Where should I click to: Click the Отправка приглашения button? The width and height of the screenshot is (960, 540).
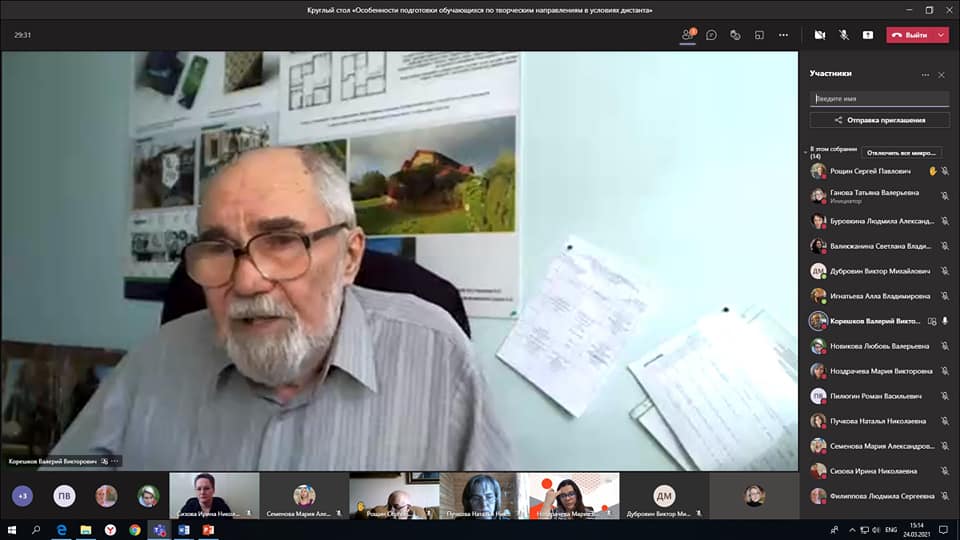[x=879, y=120]
